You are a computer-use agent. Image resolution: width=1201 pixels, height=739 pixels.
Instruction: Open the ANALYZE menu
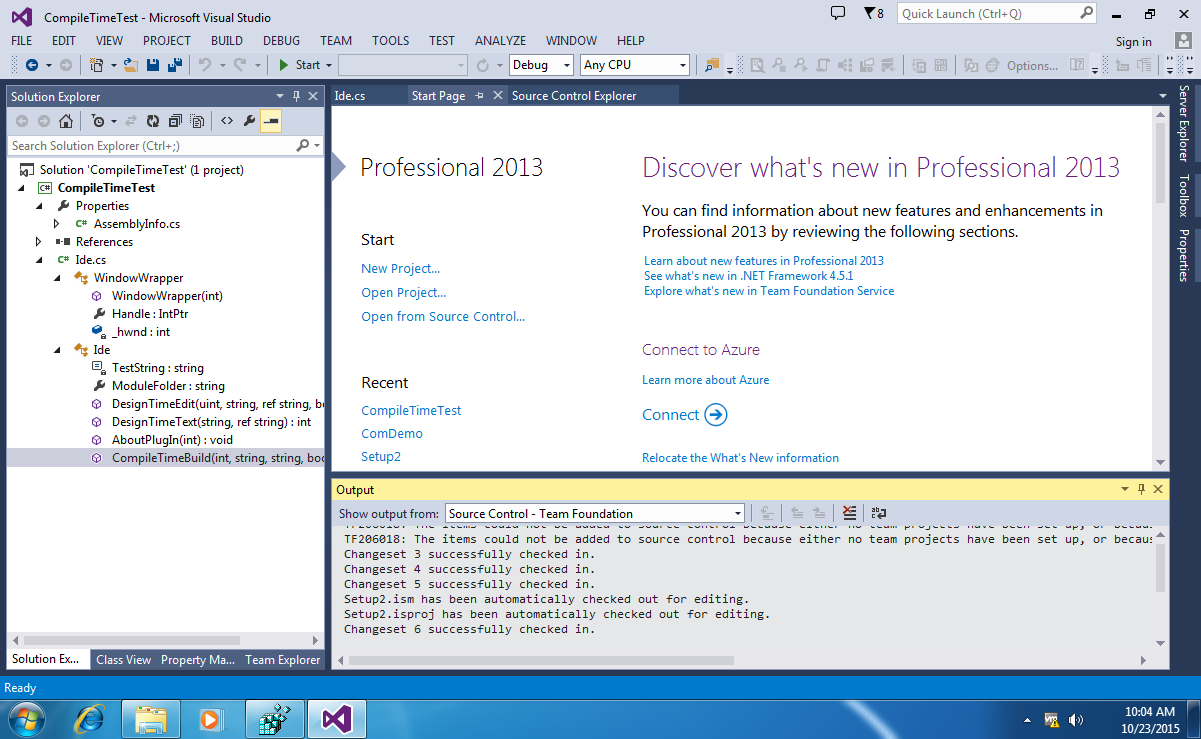point(500,41)
